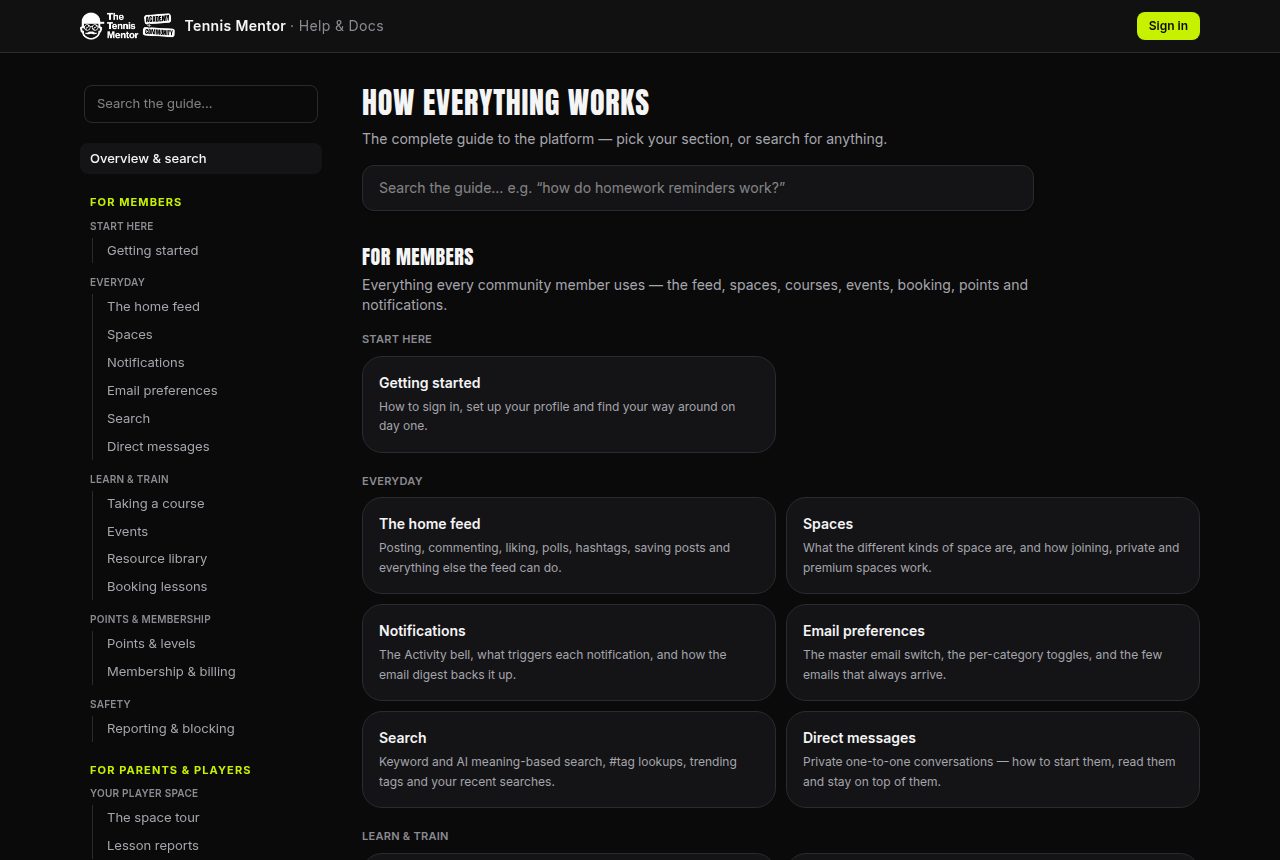The image size is (1280, 860).
Task: Open Reporting & blocking sidebar link
Action: pos(170,729)
